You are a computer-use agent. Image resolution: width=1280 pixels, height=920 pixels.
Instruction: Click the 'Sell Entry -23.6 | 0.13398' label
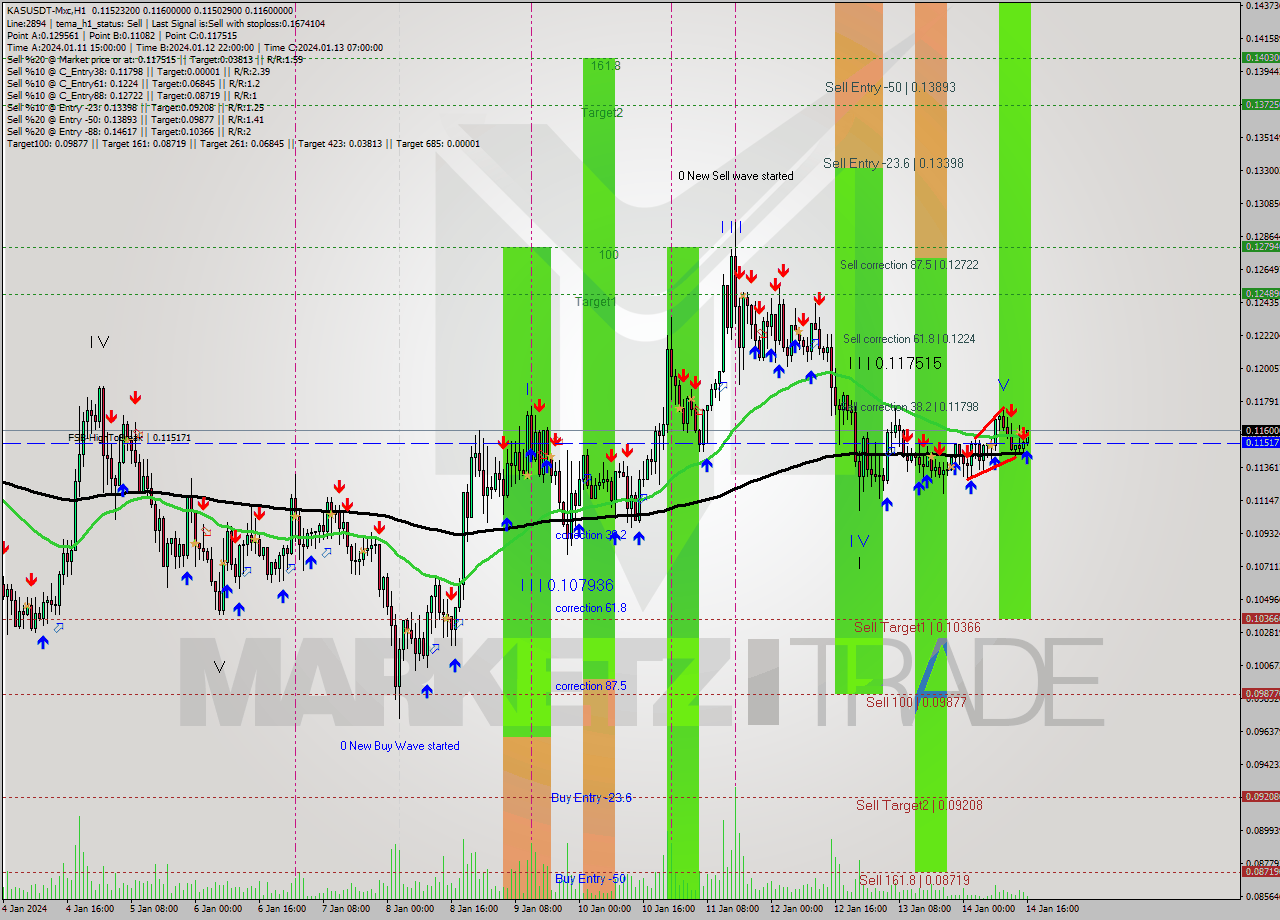(x=893, y=163)
